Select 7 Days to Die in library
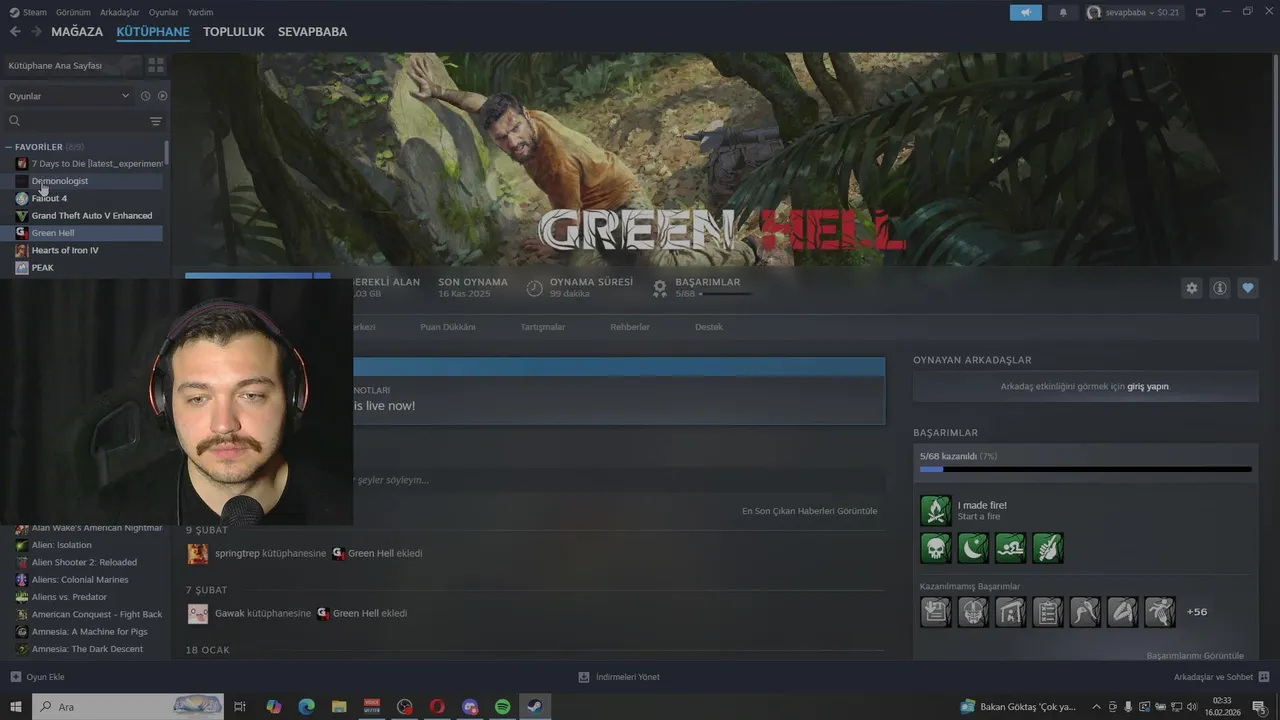The width and height of the screenshot is (1280, 720). click(88, 163)
